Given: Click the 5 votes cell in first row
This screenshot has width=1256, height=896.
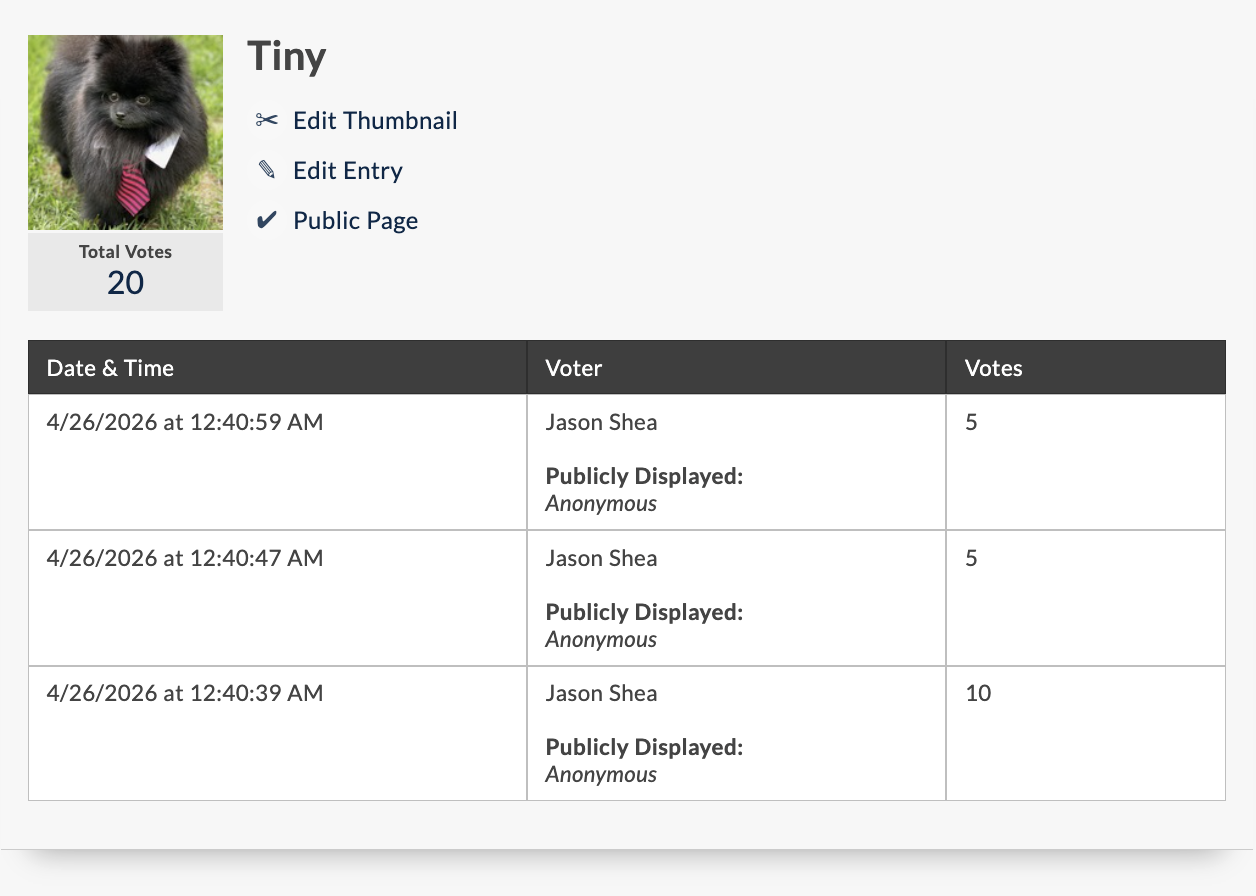Looking at the screenshot, I should click(x=1085, y=462).
